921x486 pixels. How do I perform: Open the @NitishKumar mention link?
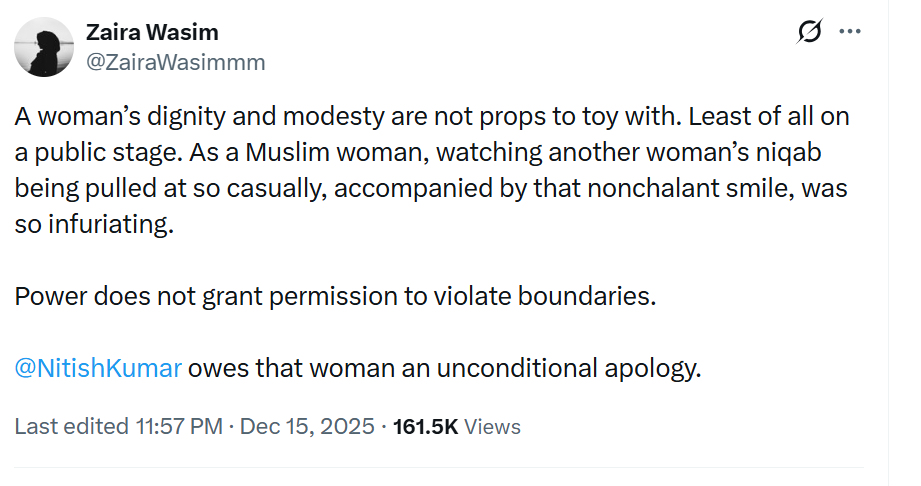click(98, 368)
